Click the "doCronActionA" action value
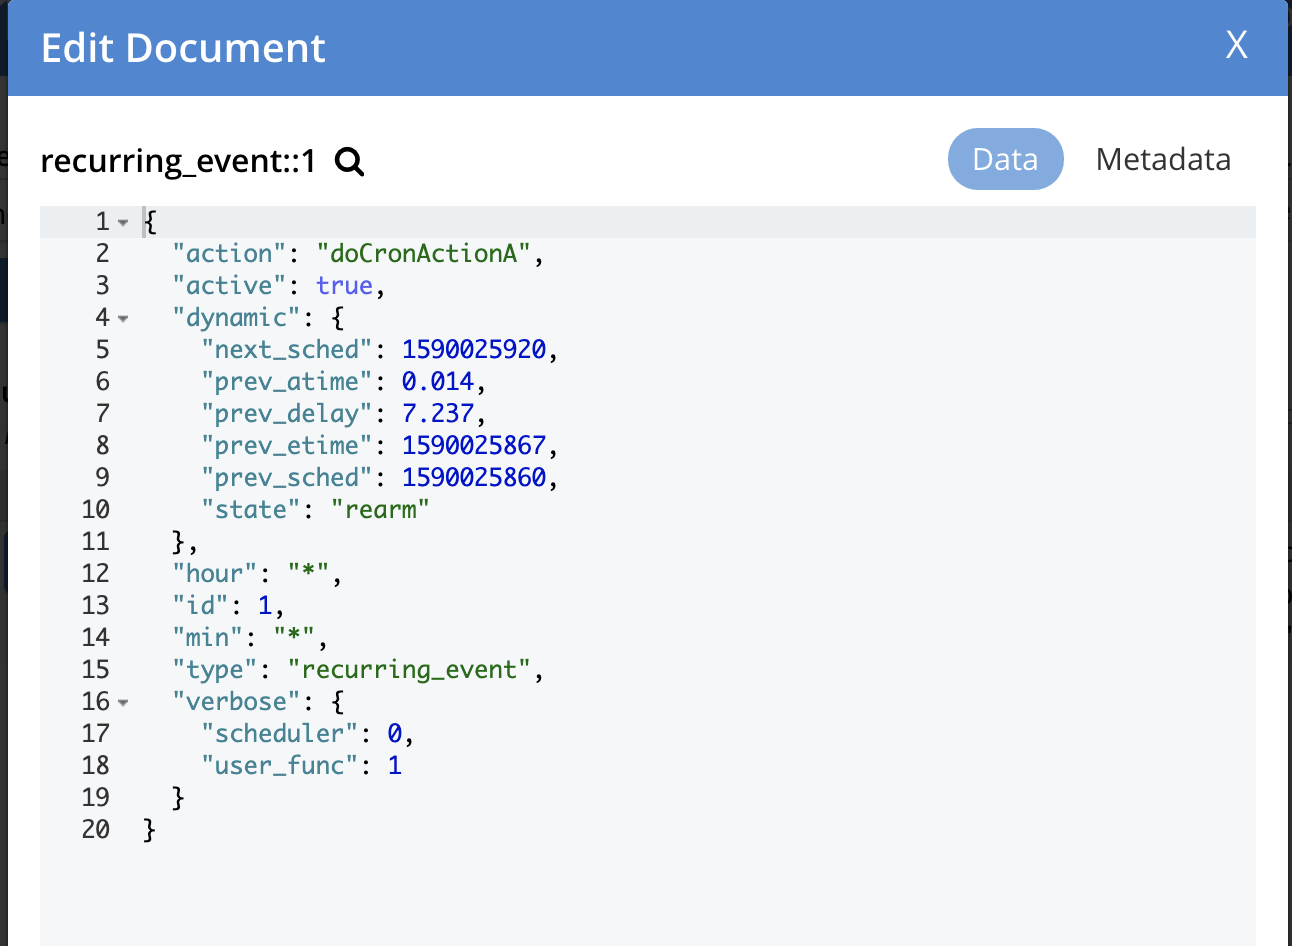The height and width of the screenshot is (946, 1292). tap(423, 254)
